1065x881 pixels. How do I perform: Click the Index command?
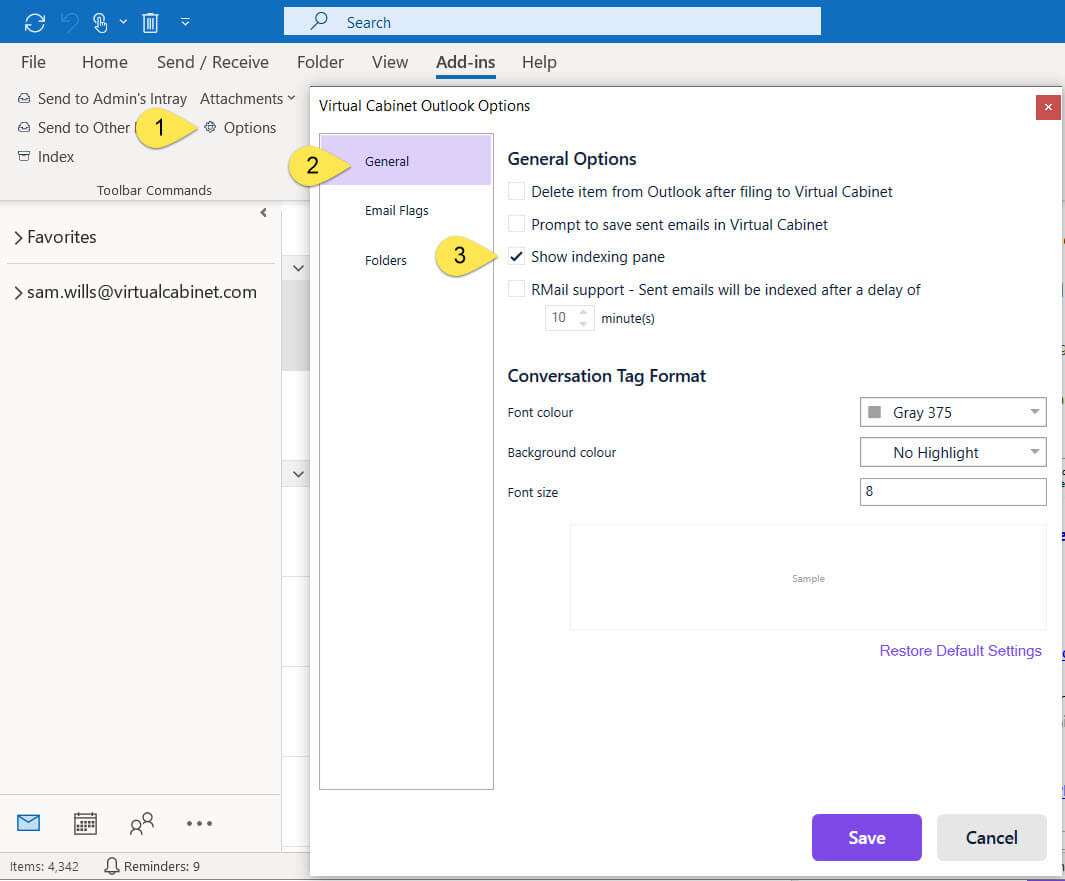(x=55, y=156)
